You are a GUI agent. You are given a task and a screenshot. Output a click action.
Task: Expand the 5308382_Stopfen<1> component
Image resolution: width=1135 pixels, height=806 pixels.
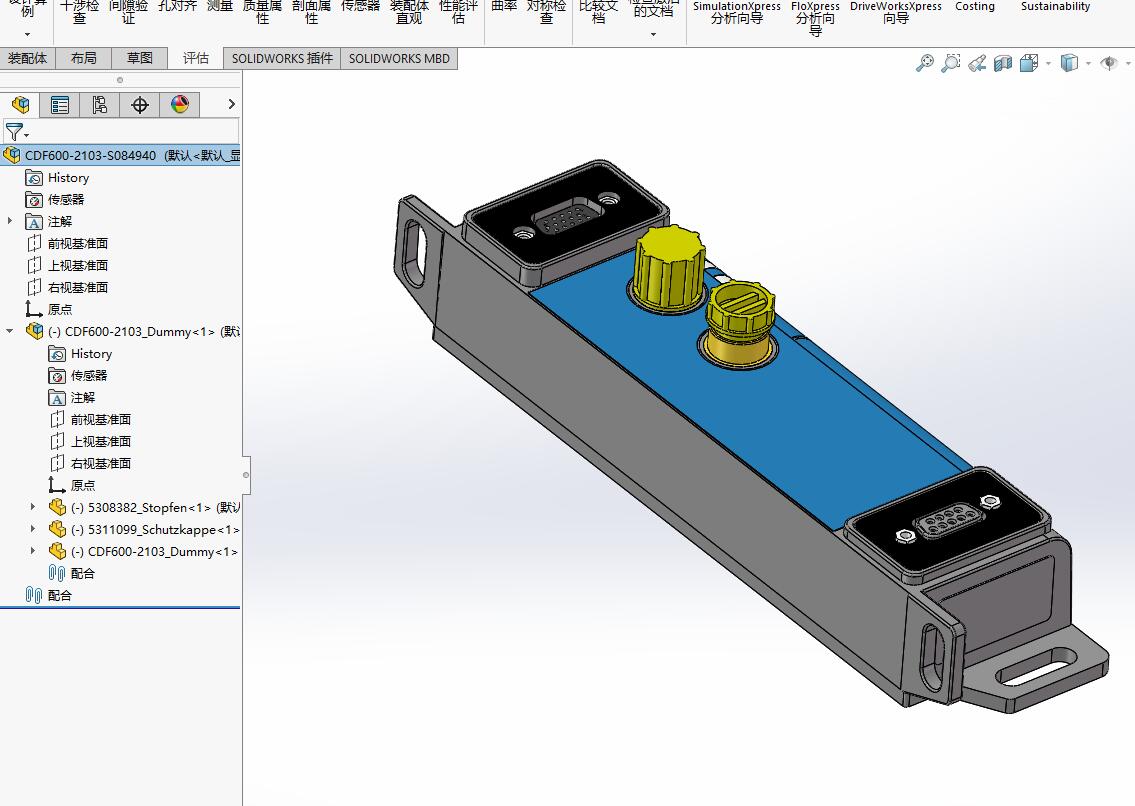point(33,507)
